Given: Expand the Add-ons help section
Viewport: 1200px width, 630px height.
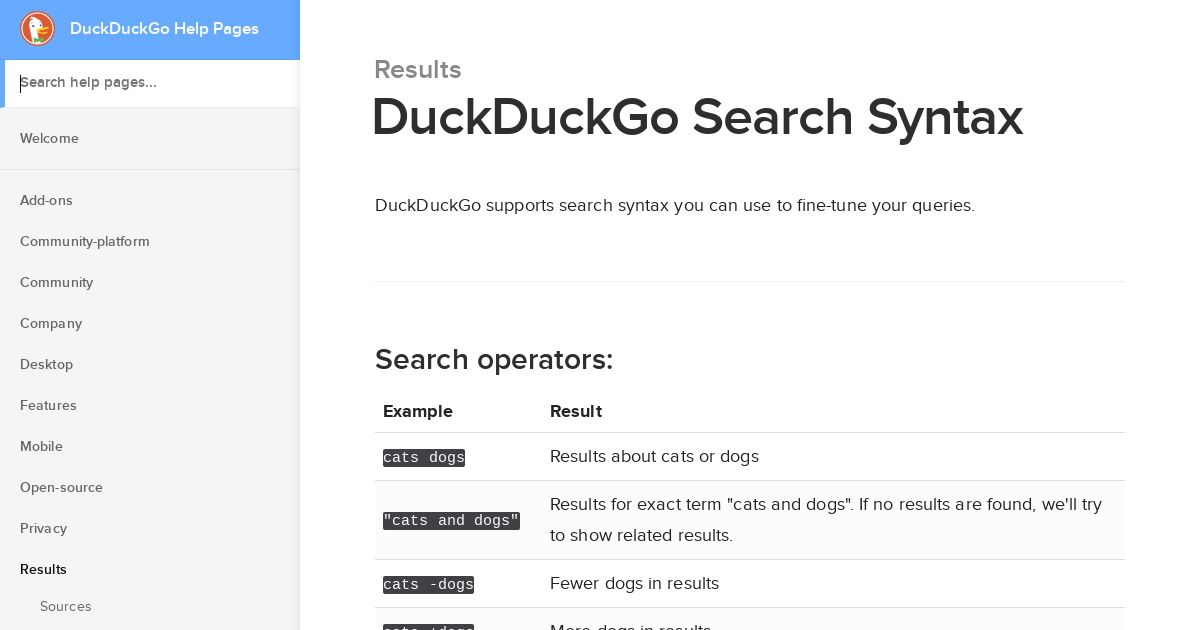Looking at the screenshot, I should click(x=46, y=201).
